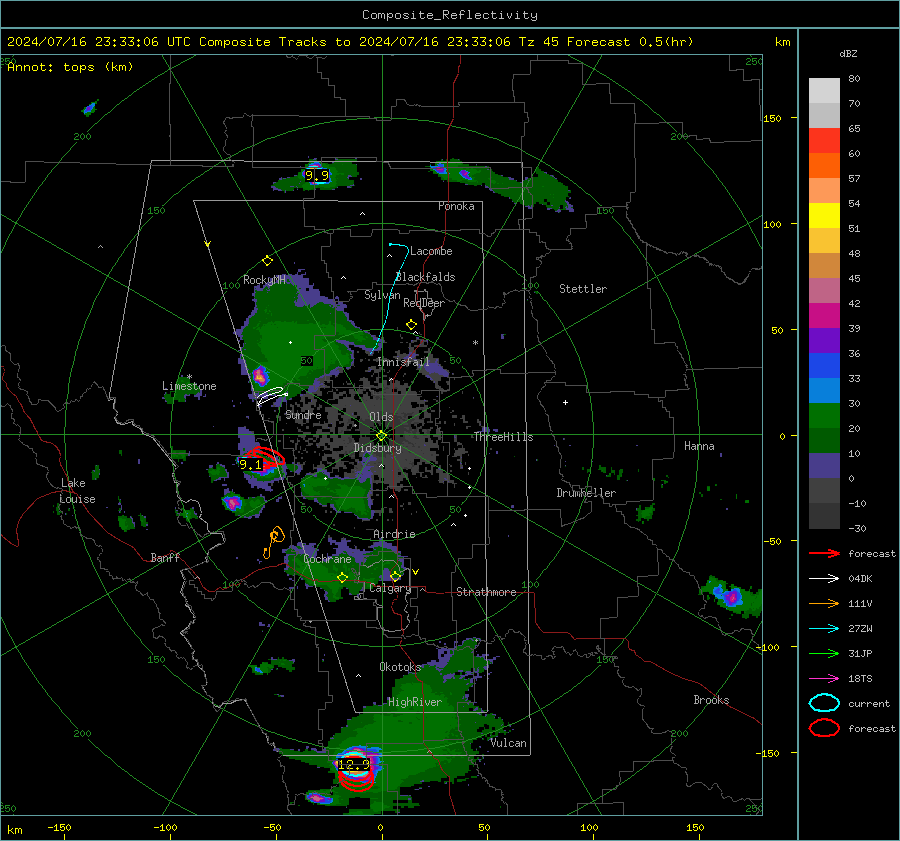Click the top light-grey 80 dBZ swatch
The image size is (900, 841).
(x=824, y=91)
